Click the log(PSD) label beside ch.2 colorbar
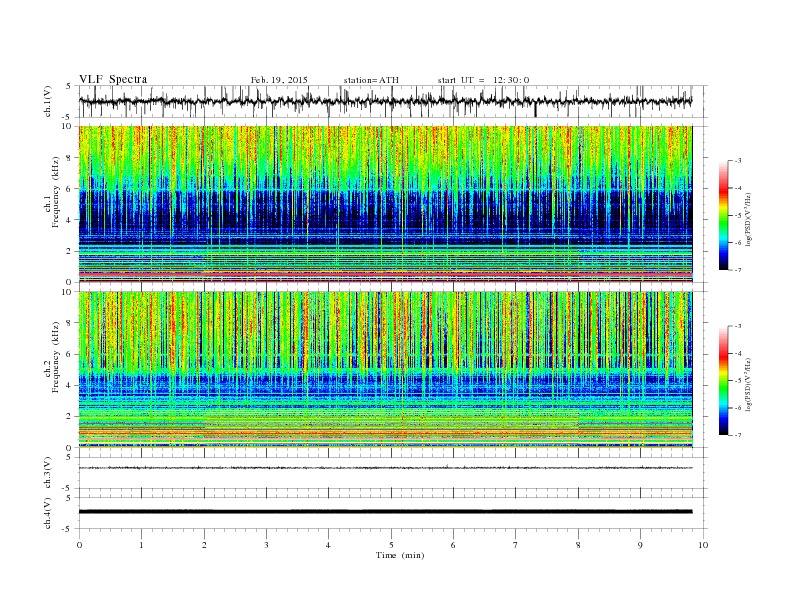 click(749, 384)
